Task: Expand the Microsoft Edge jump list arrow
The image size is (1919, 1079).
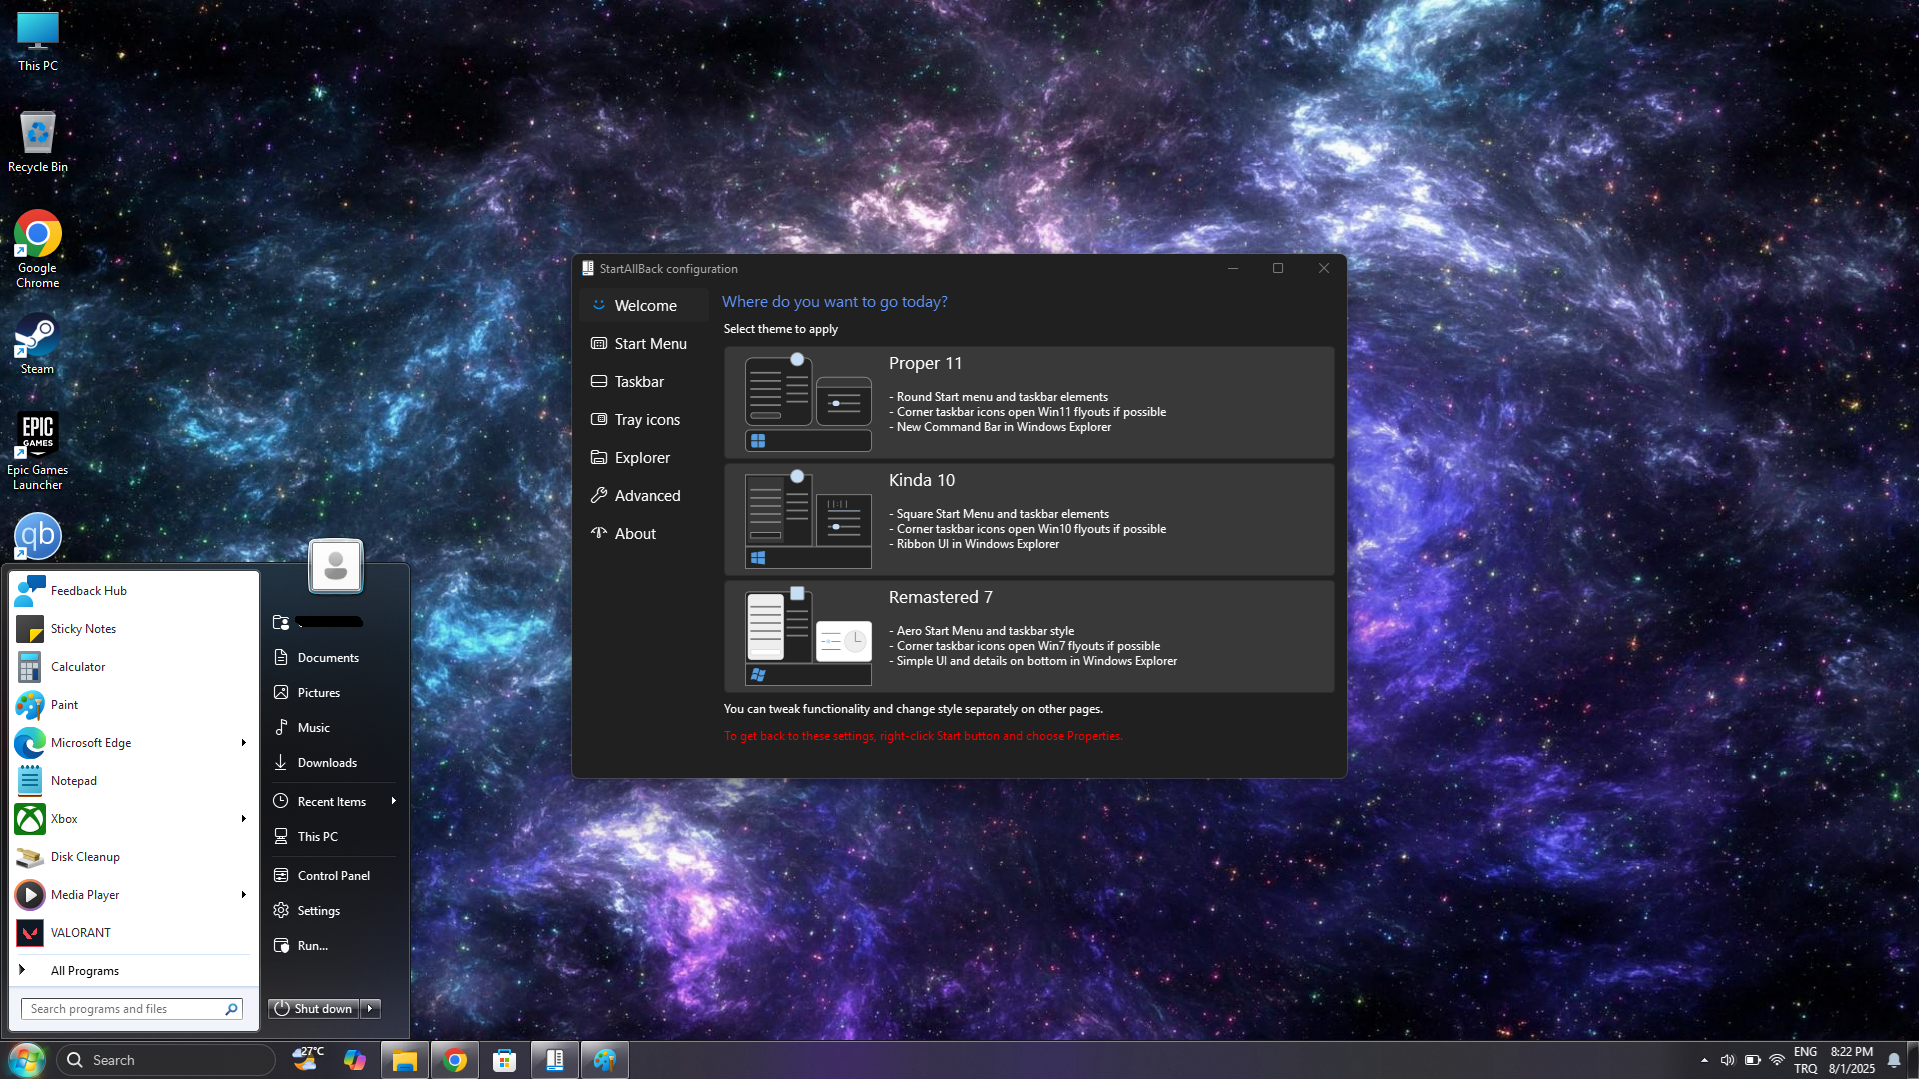Action: point(243,743)
